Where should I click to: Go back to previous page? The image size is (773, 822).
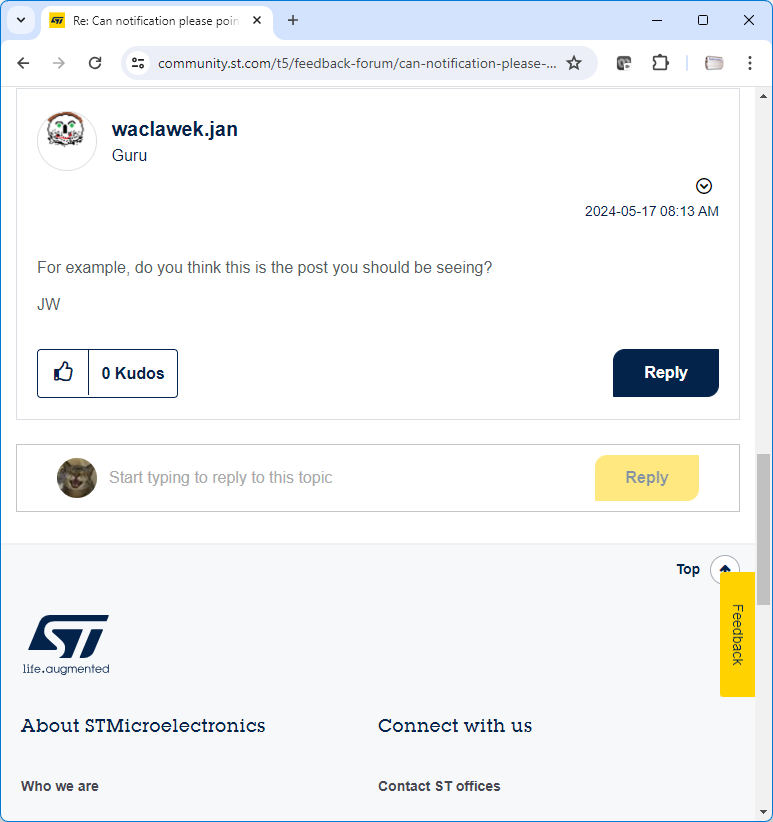coord(24,63)
